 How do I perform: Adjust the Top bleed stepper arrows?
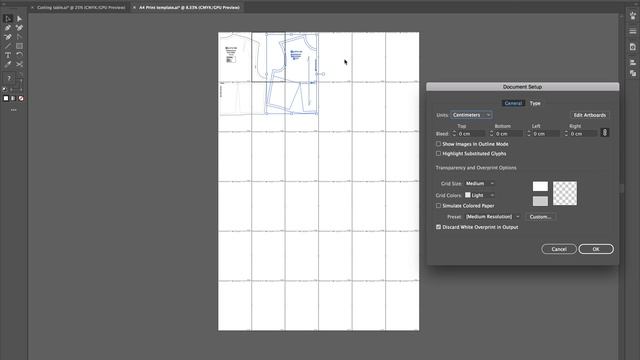coord(454,133)
